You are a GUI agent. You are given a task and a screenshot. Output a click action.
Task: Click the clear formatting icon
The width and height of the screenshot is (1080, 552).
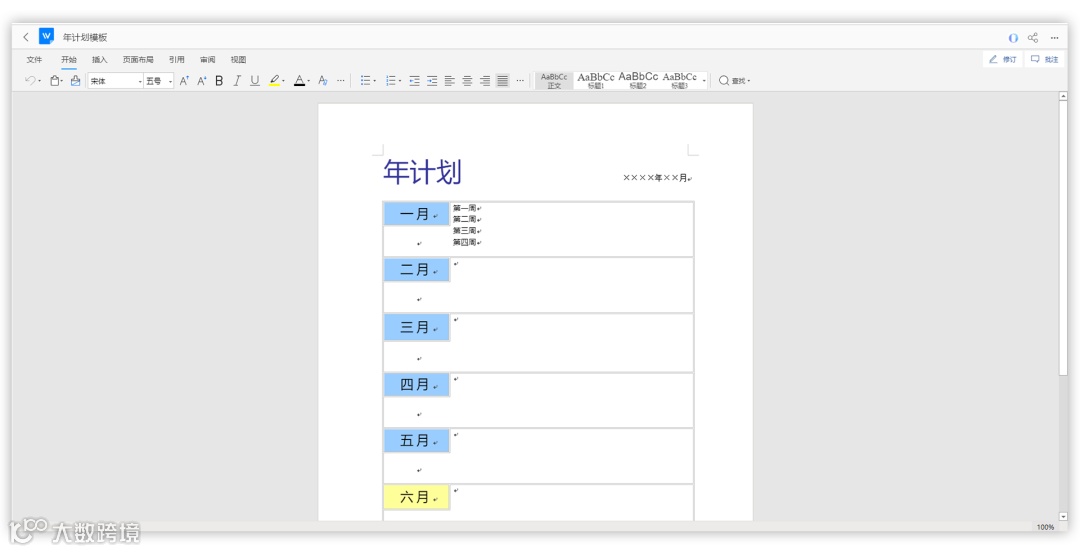point(322,81)
